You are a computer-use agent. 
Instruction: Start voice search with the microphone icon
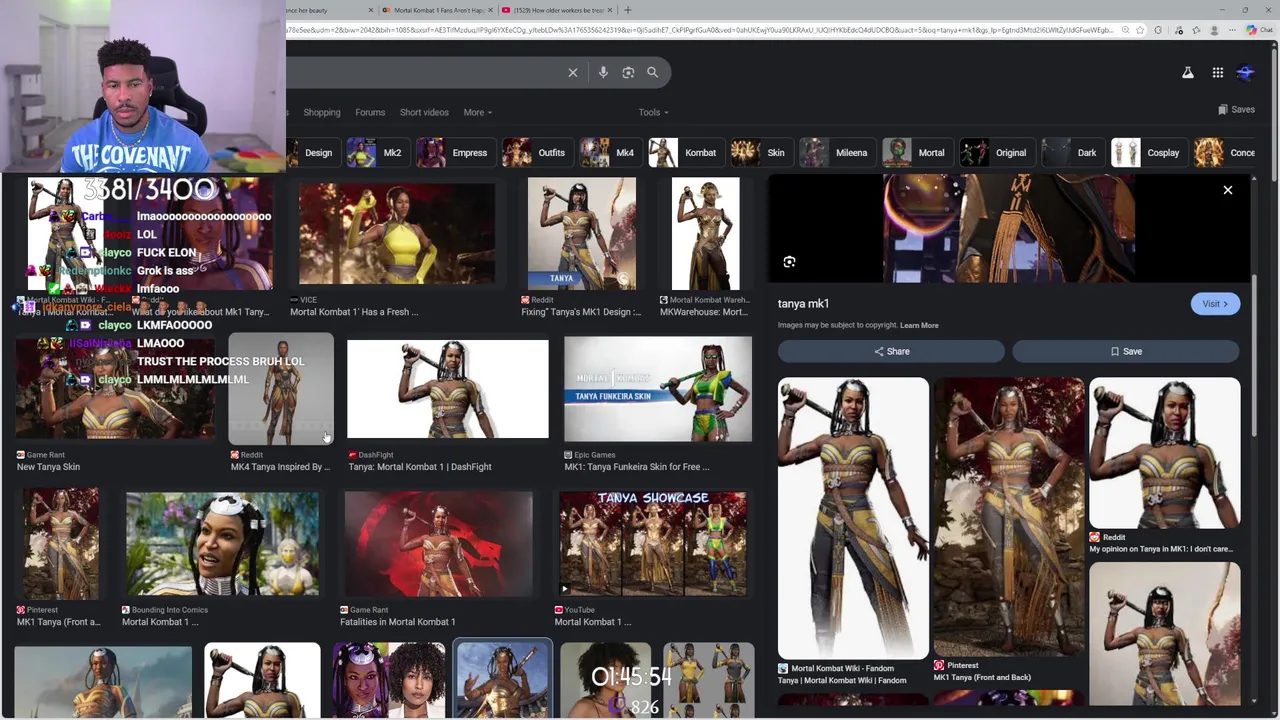click(x=603, y=72)
